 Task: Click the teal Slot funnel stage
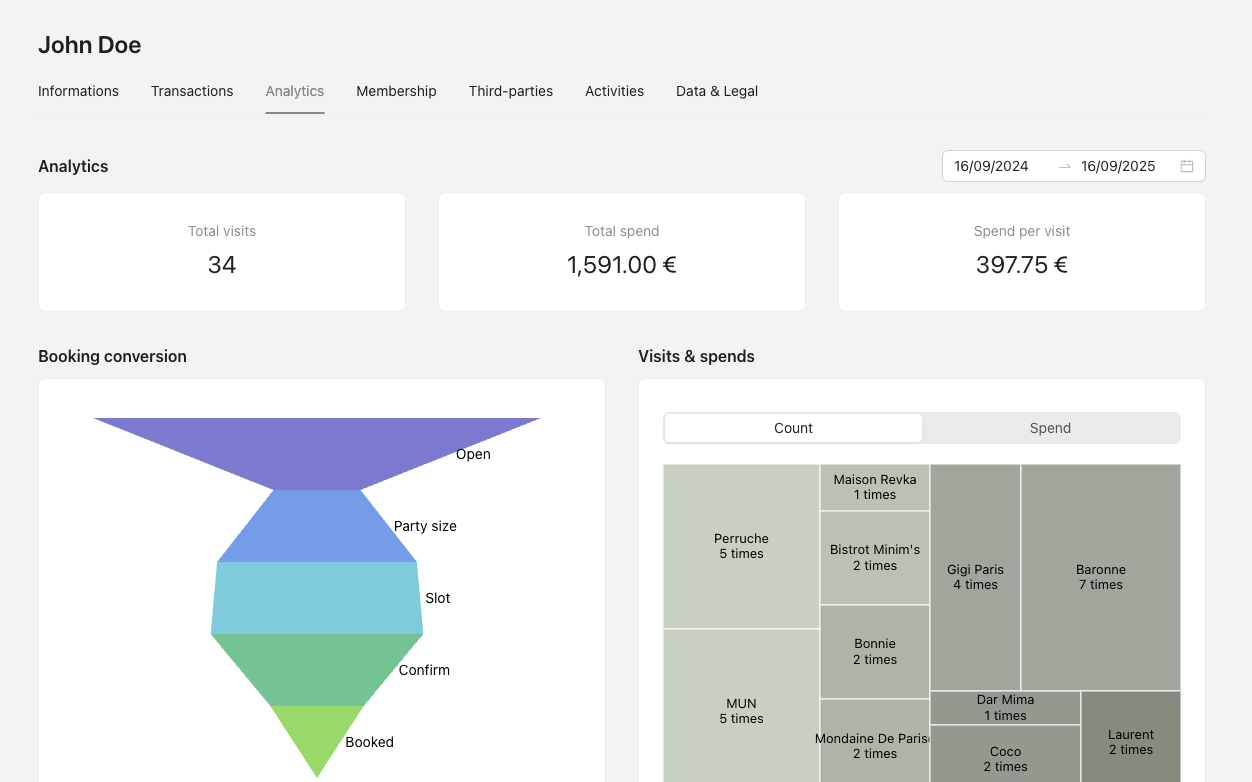pos(317,598)
